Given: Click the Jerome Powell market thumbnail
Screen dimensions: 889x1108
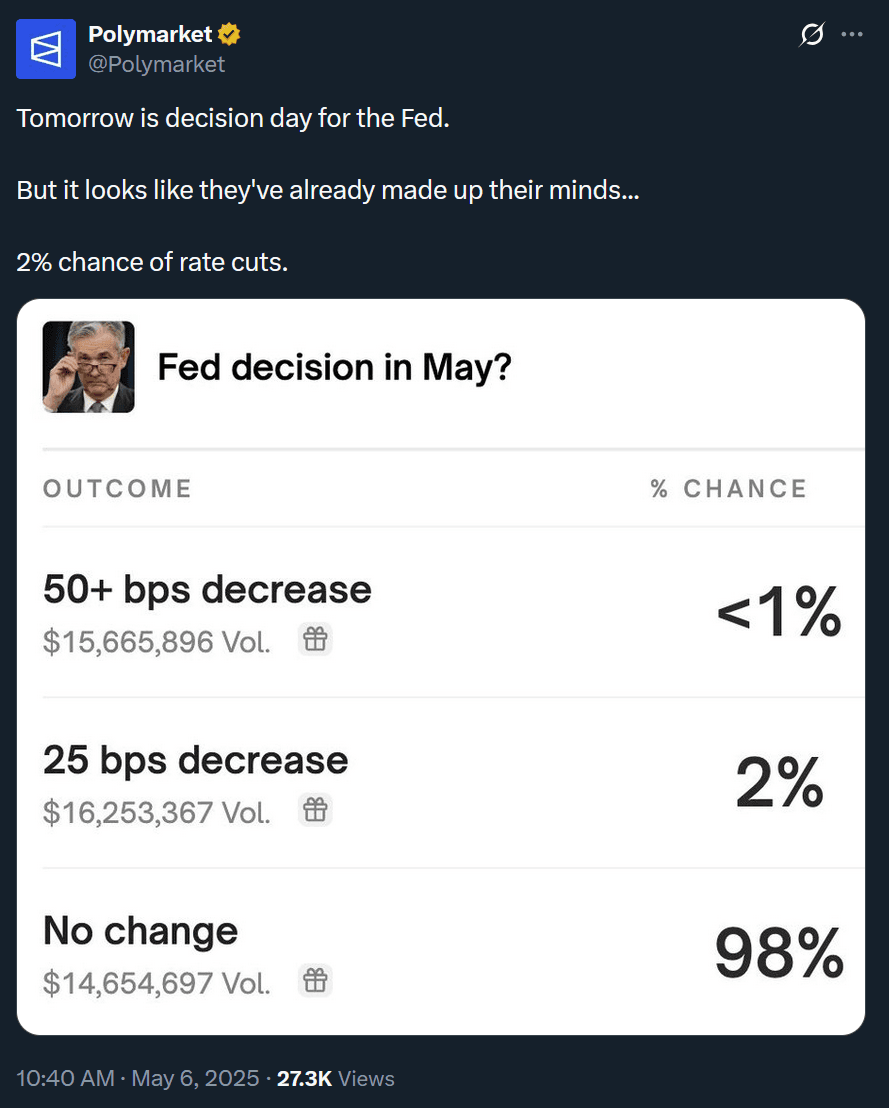Looking at the screenshot, I should (89, 367).
